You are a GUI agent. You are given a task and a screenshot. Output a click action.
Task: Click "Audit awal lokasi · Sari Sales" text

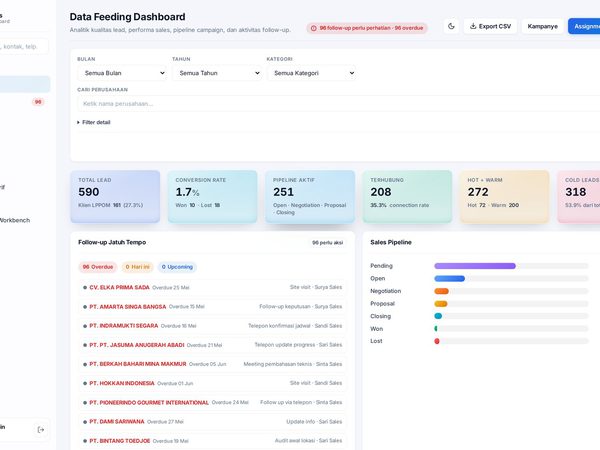point(308,440)
